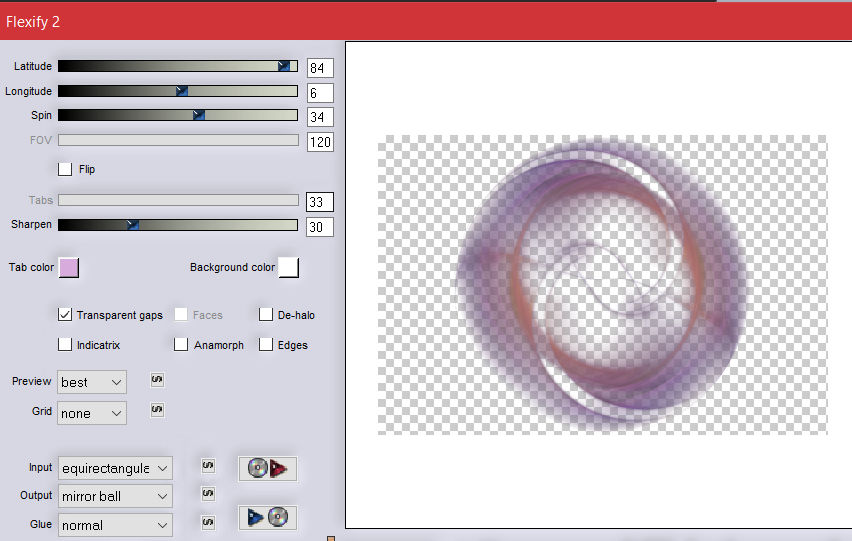The image size is (852, 541).
Task: Open the Input projection dropdown
Action: pos(115,468)
